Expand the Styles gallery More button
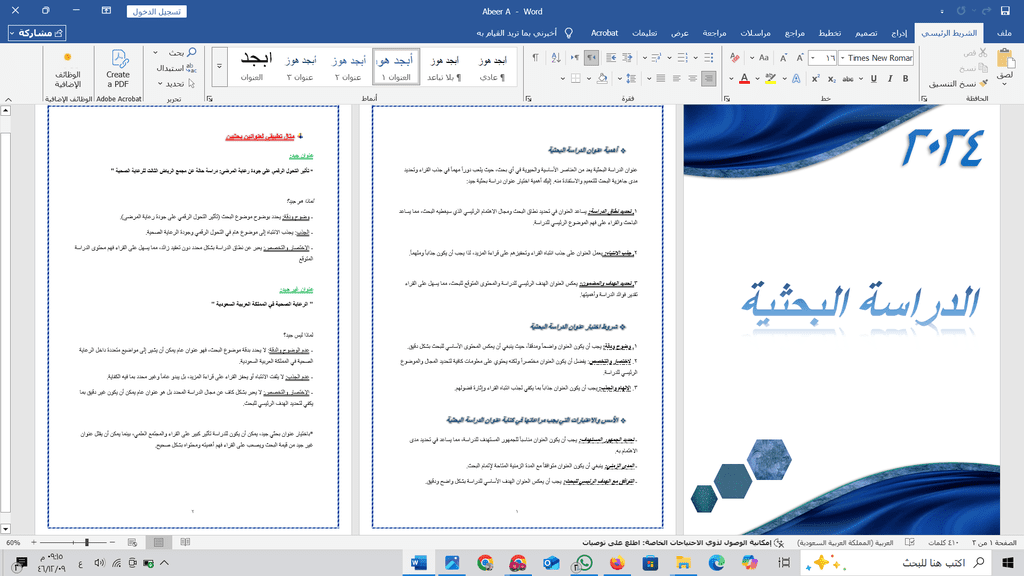This screenshot has height=576, width=1024. pos(219,67)
